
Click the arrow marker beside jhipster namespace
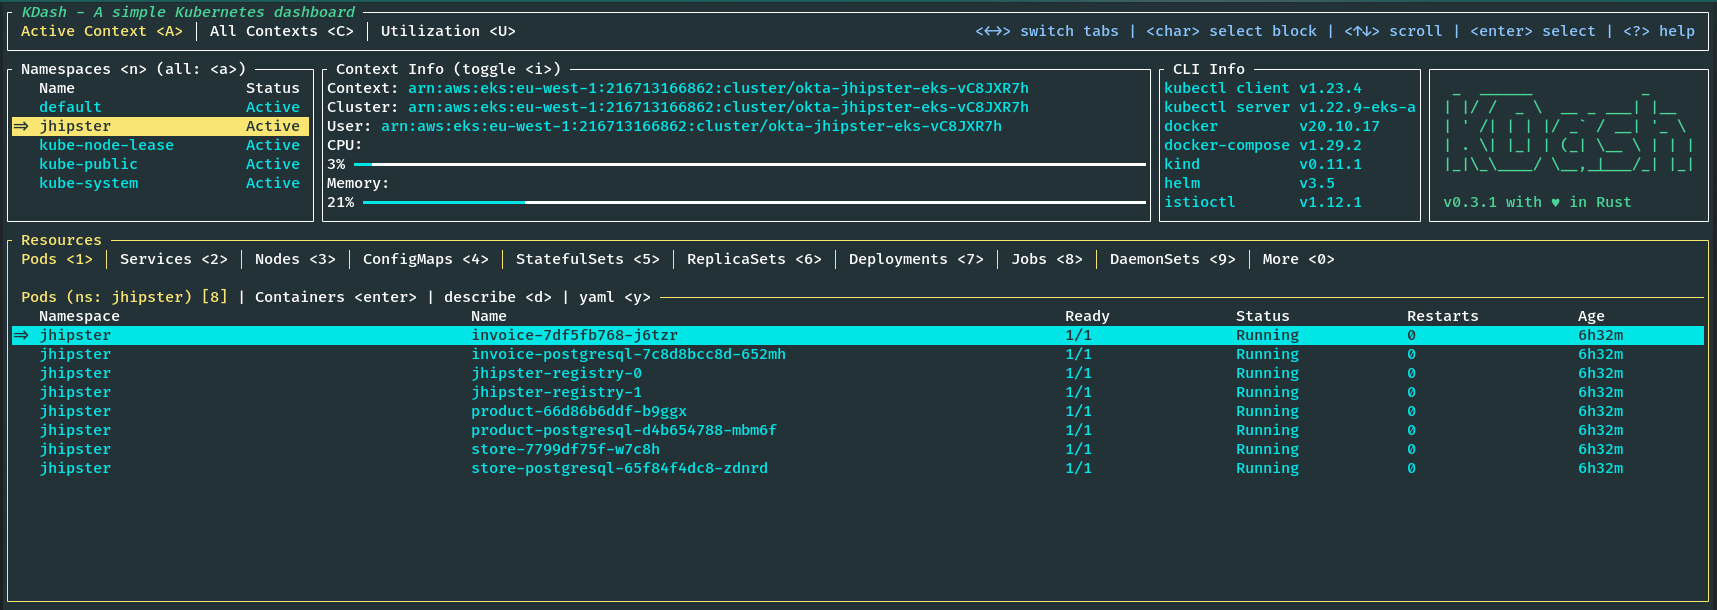coord(21,126)
